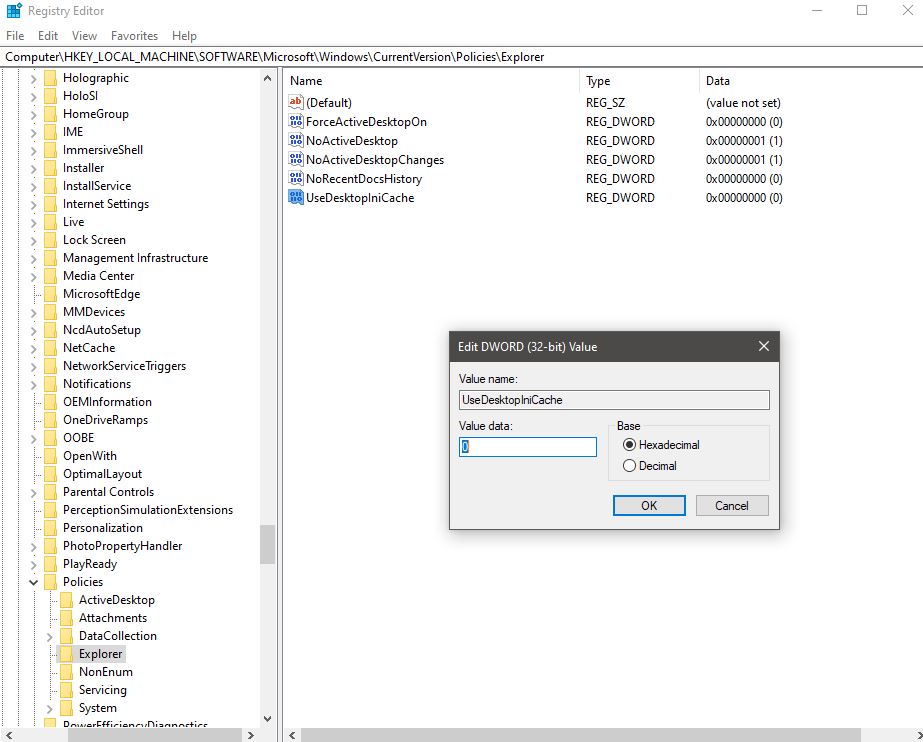Open the View menu
The image size is (923, 742).
coord(84,35)
